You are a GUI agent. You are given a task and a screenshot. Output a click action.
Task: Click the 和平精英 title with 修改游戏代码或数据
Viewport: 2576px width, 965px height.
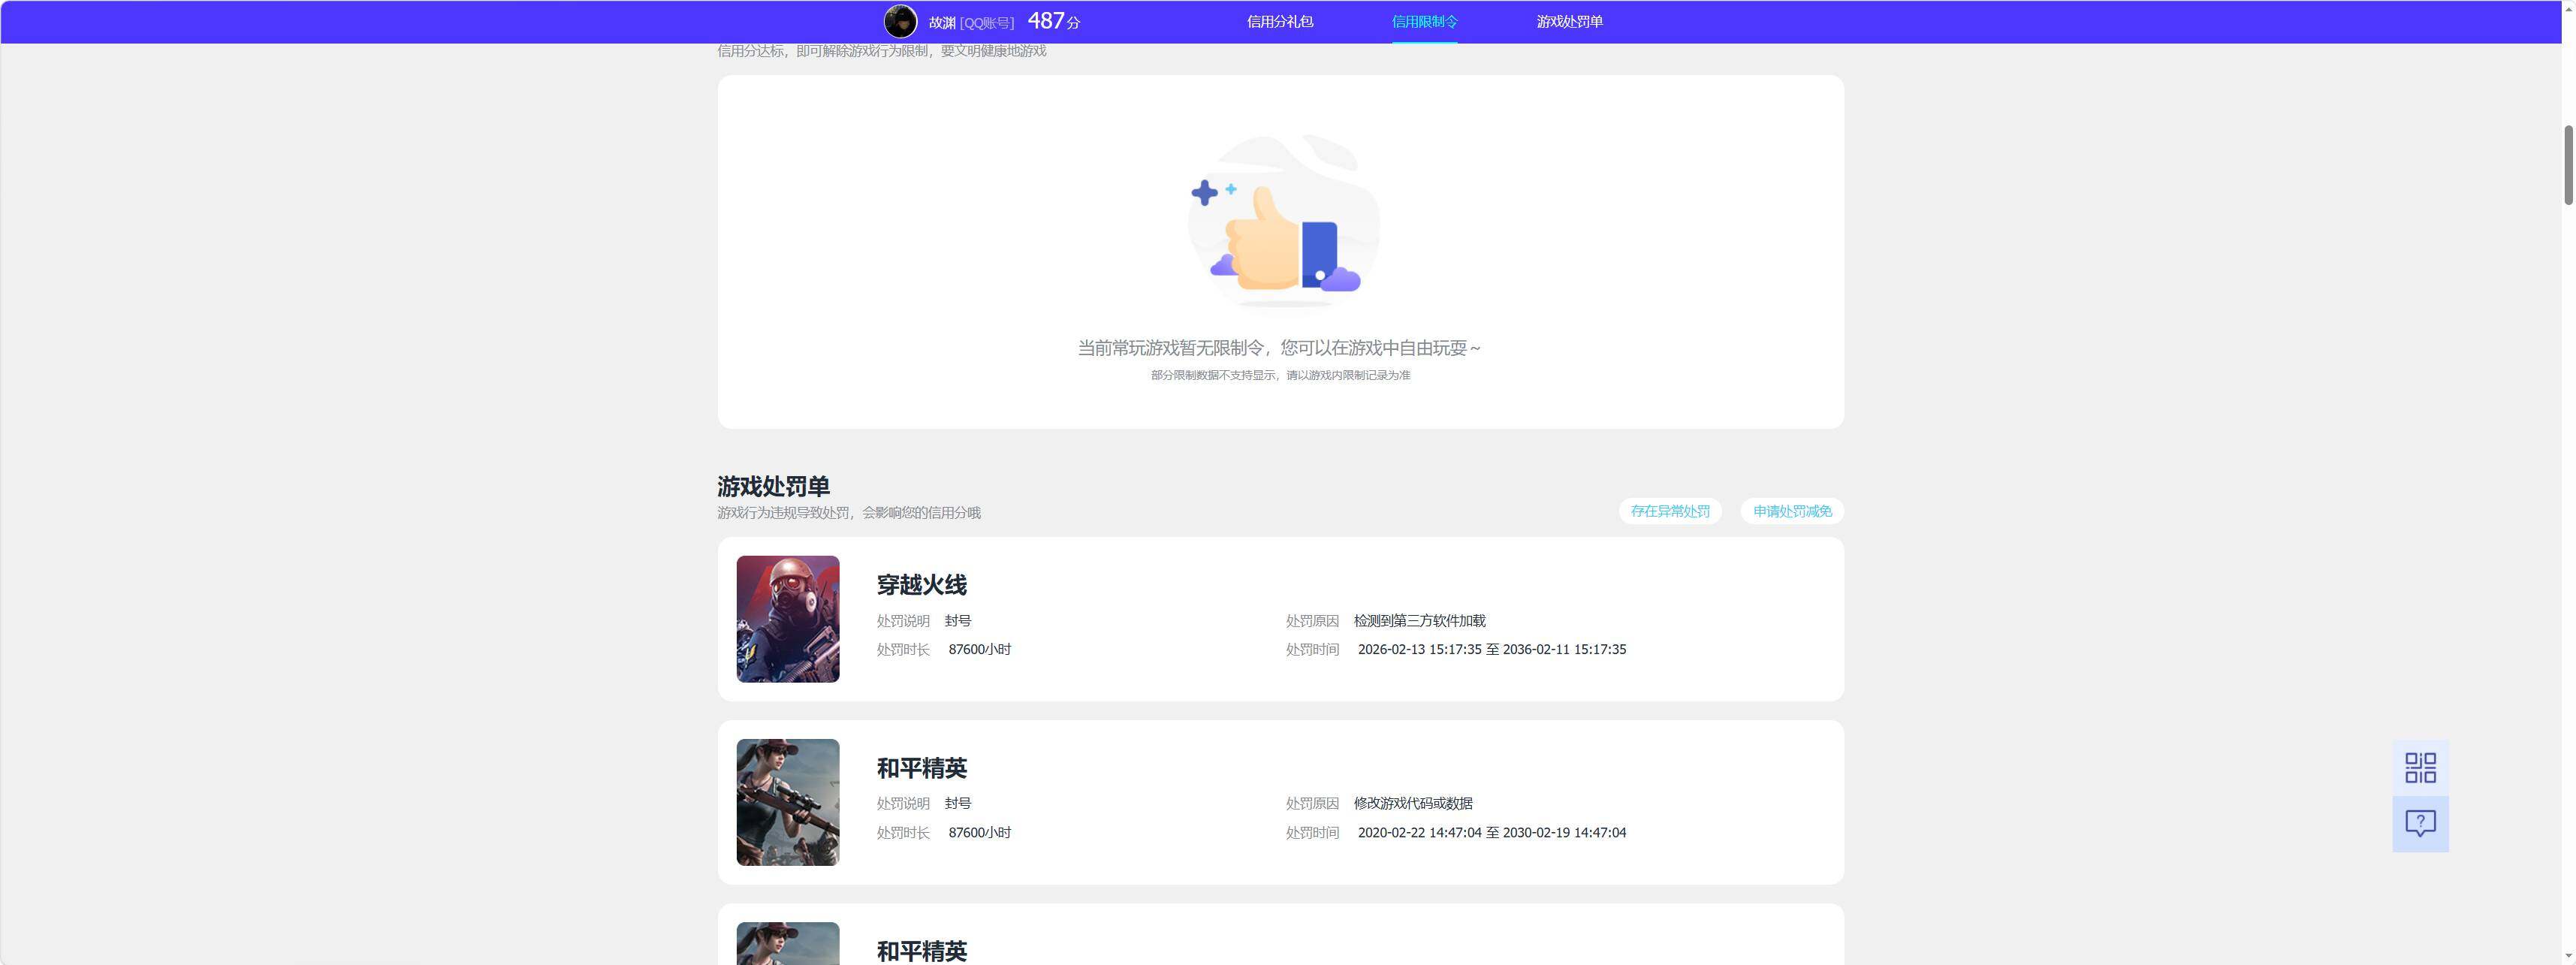921,768
